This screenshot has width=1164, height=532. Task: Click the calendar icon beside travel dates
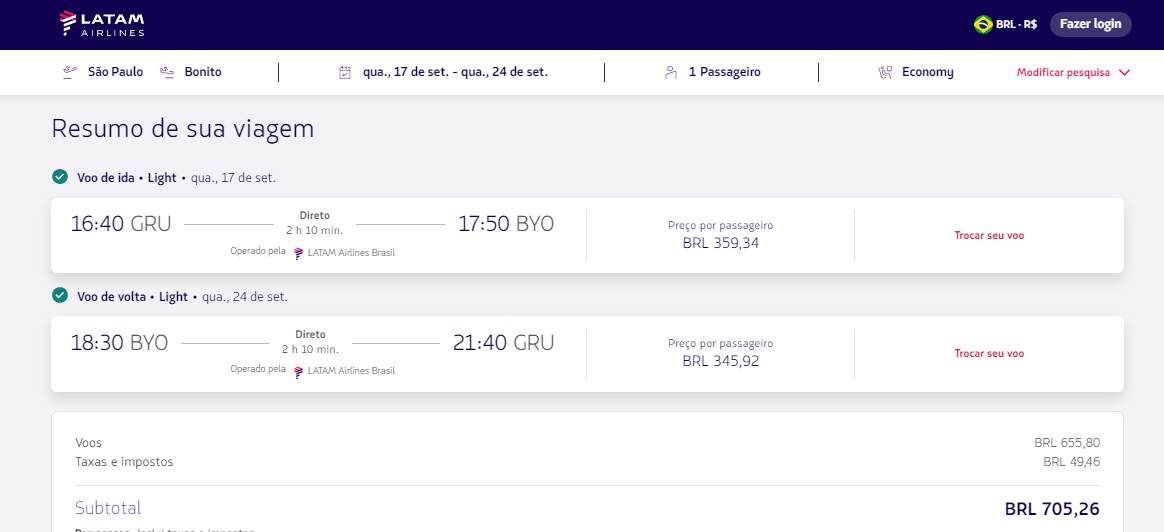click(345, 72)
